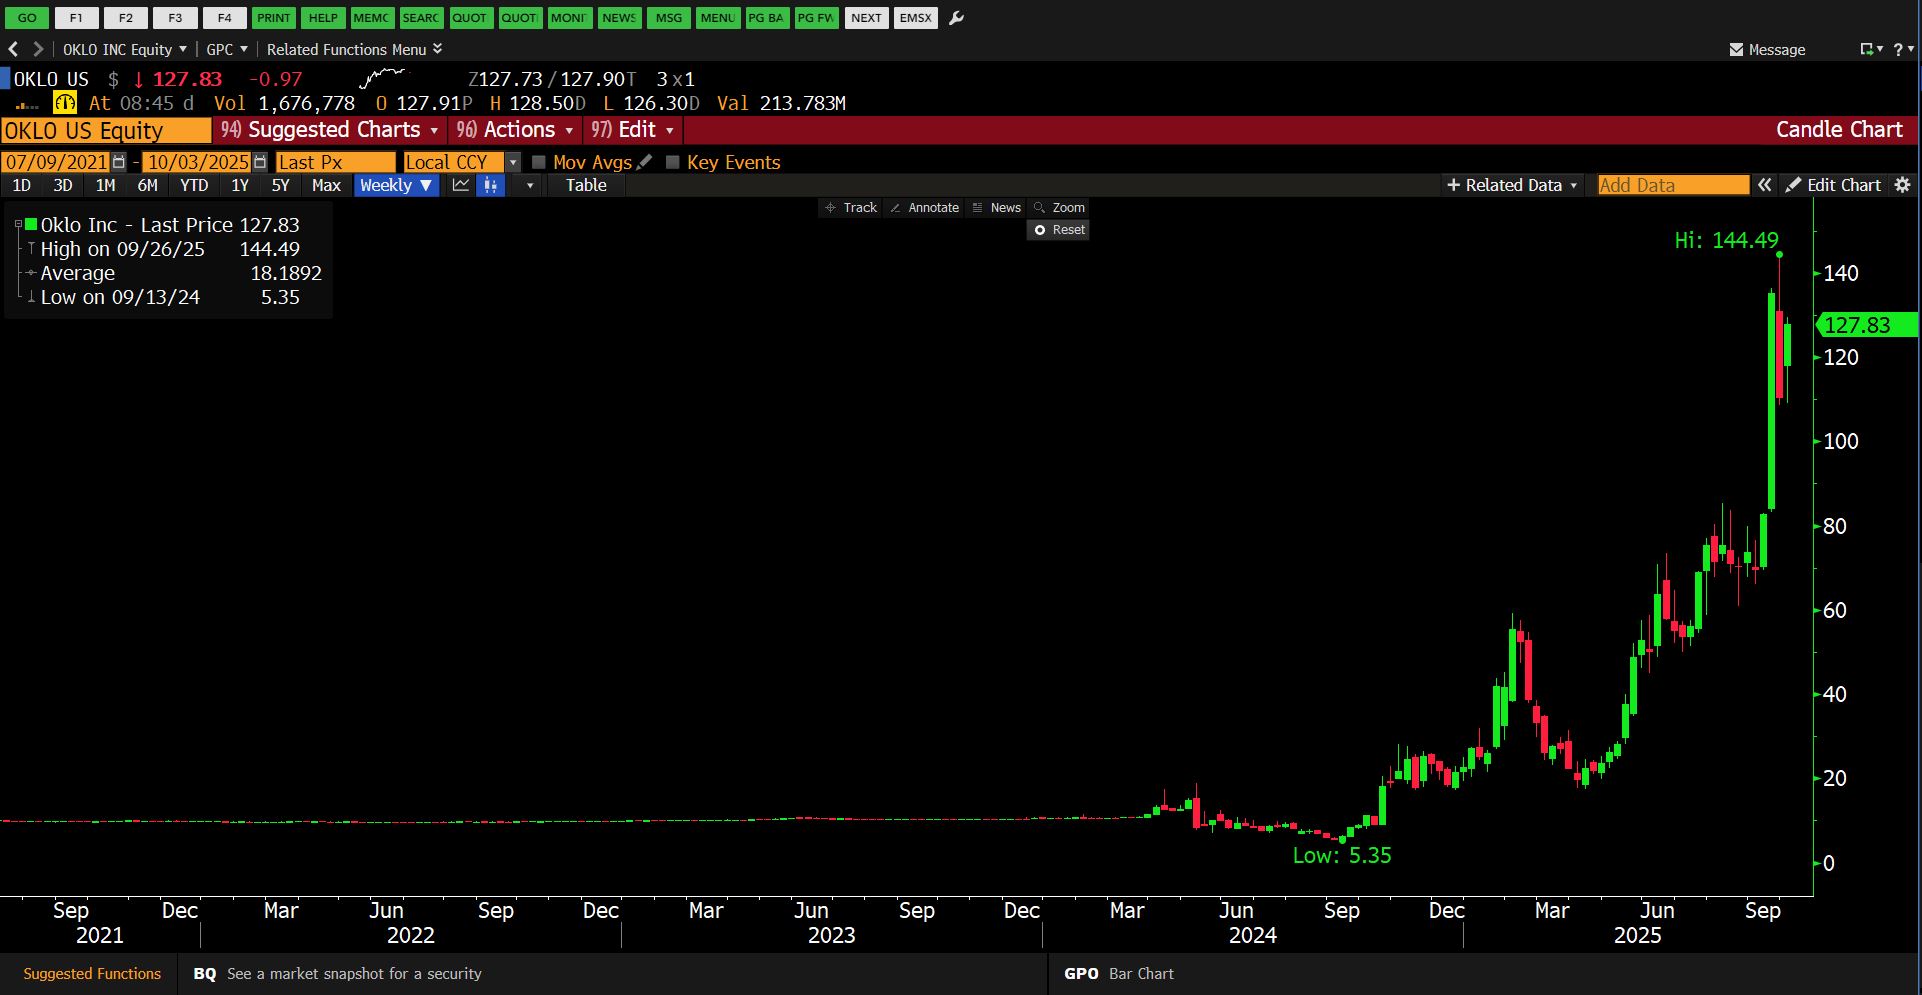1922x995 pixels.
Task: Click the Add Data input field
Action: (1672, 185)
